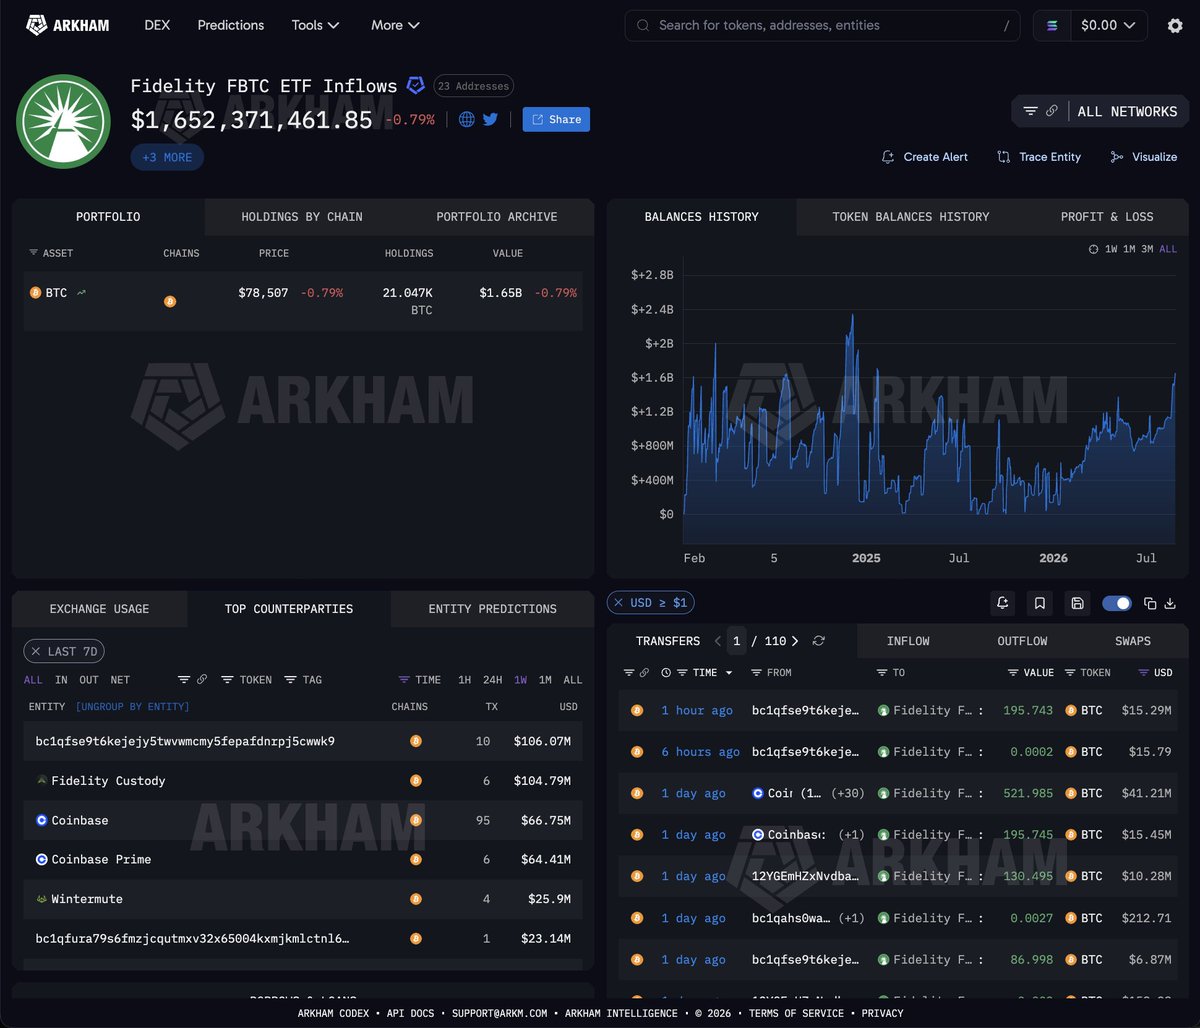Select ALL chart range
1200x1028 pixels.
(1168, 249)
